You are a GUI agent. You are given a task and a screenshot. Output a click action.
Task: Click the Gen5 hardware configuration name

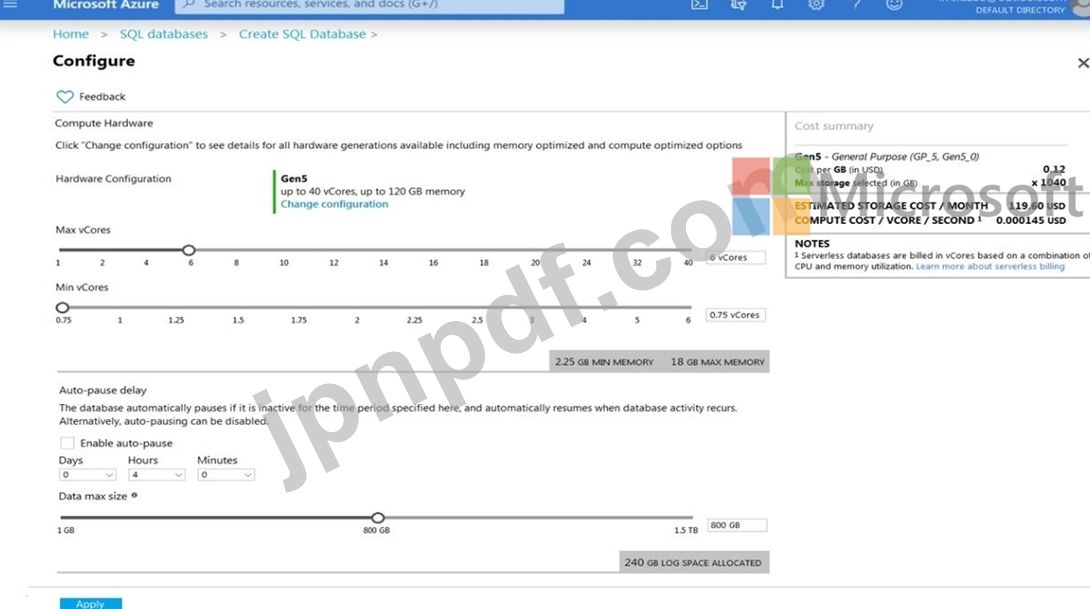pos(294,179)
